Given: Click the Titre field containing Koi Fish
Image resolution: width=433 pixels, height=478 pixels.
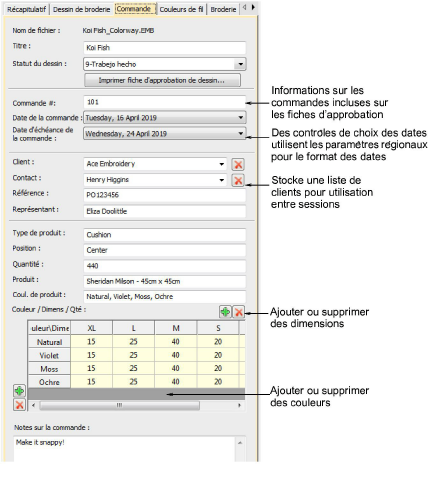Looking at the screenshot, I should click(x=165, y=48).
